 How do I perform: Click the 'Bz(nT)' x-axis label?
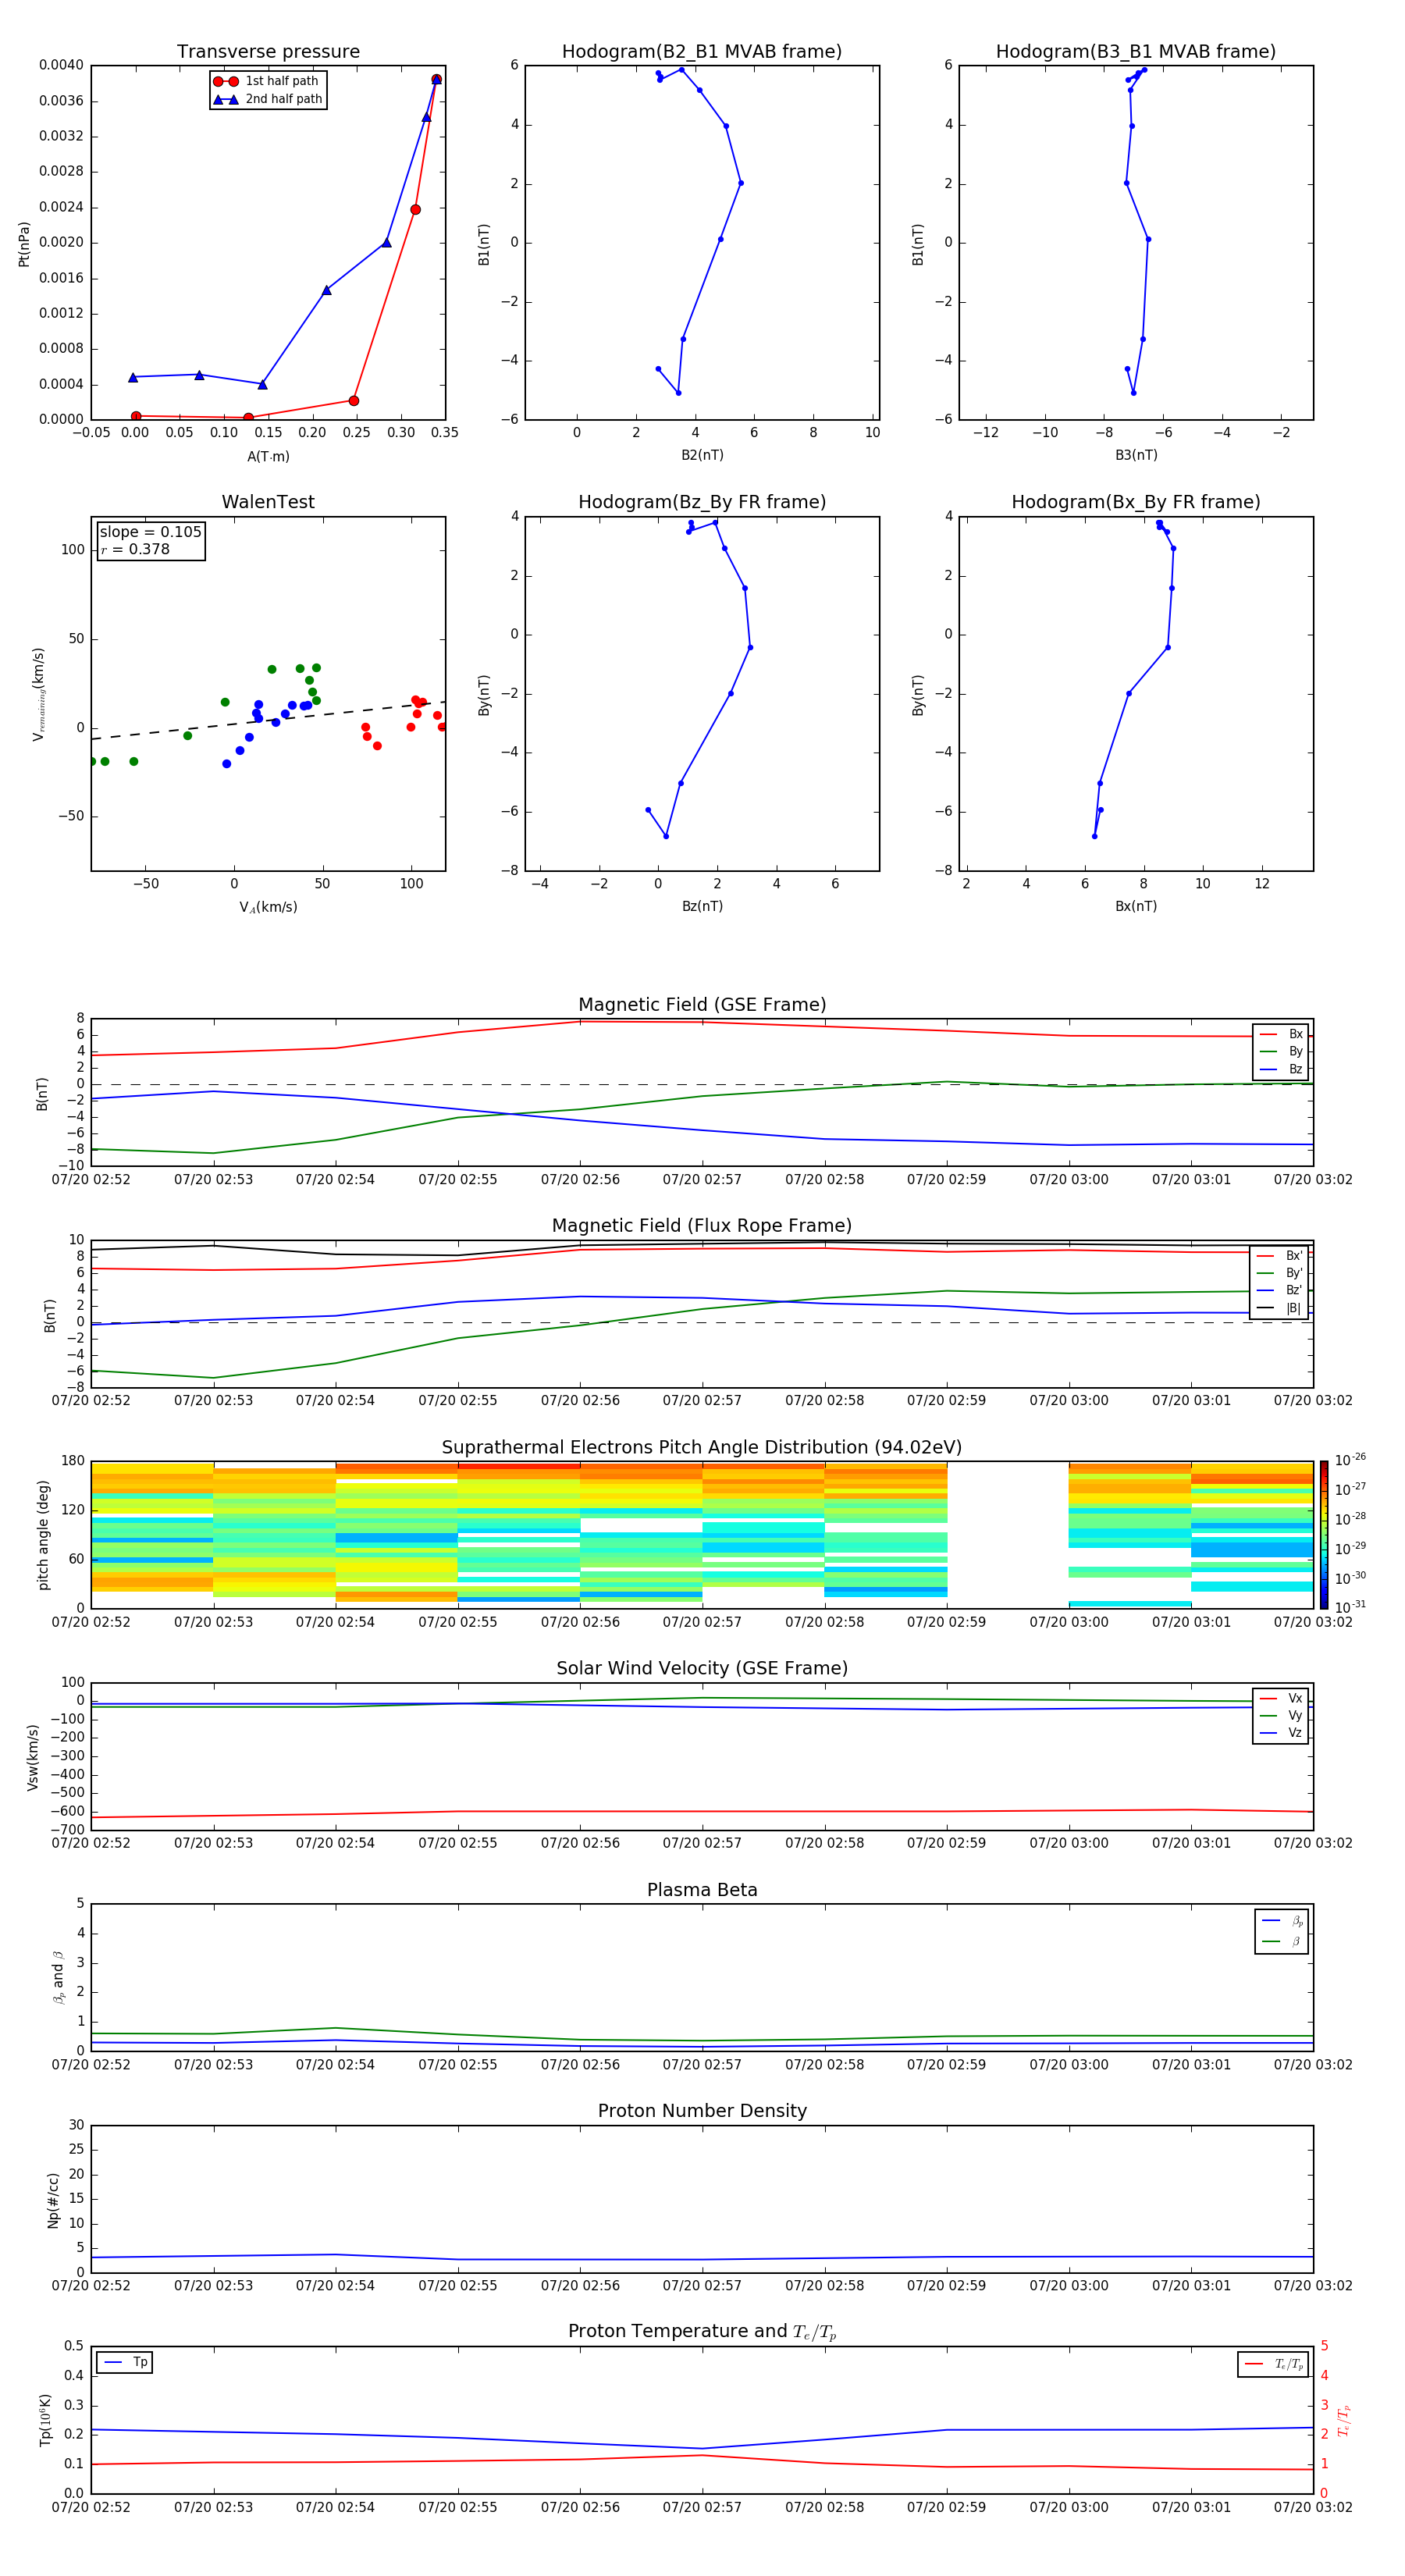(702, 906)
